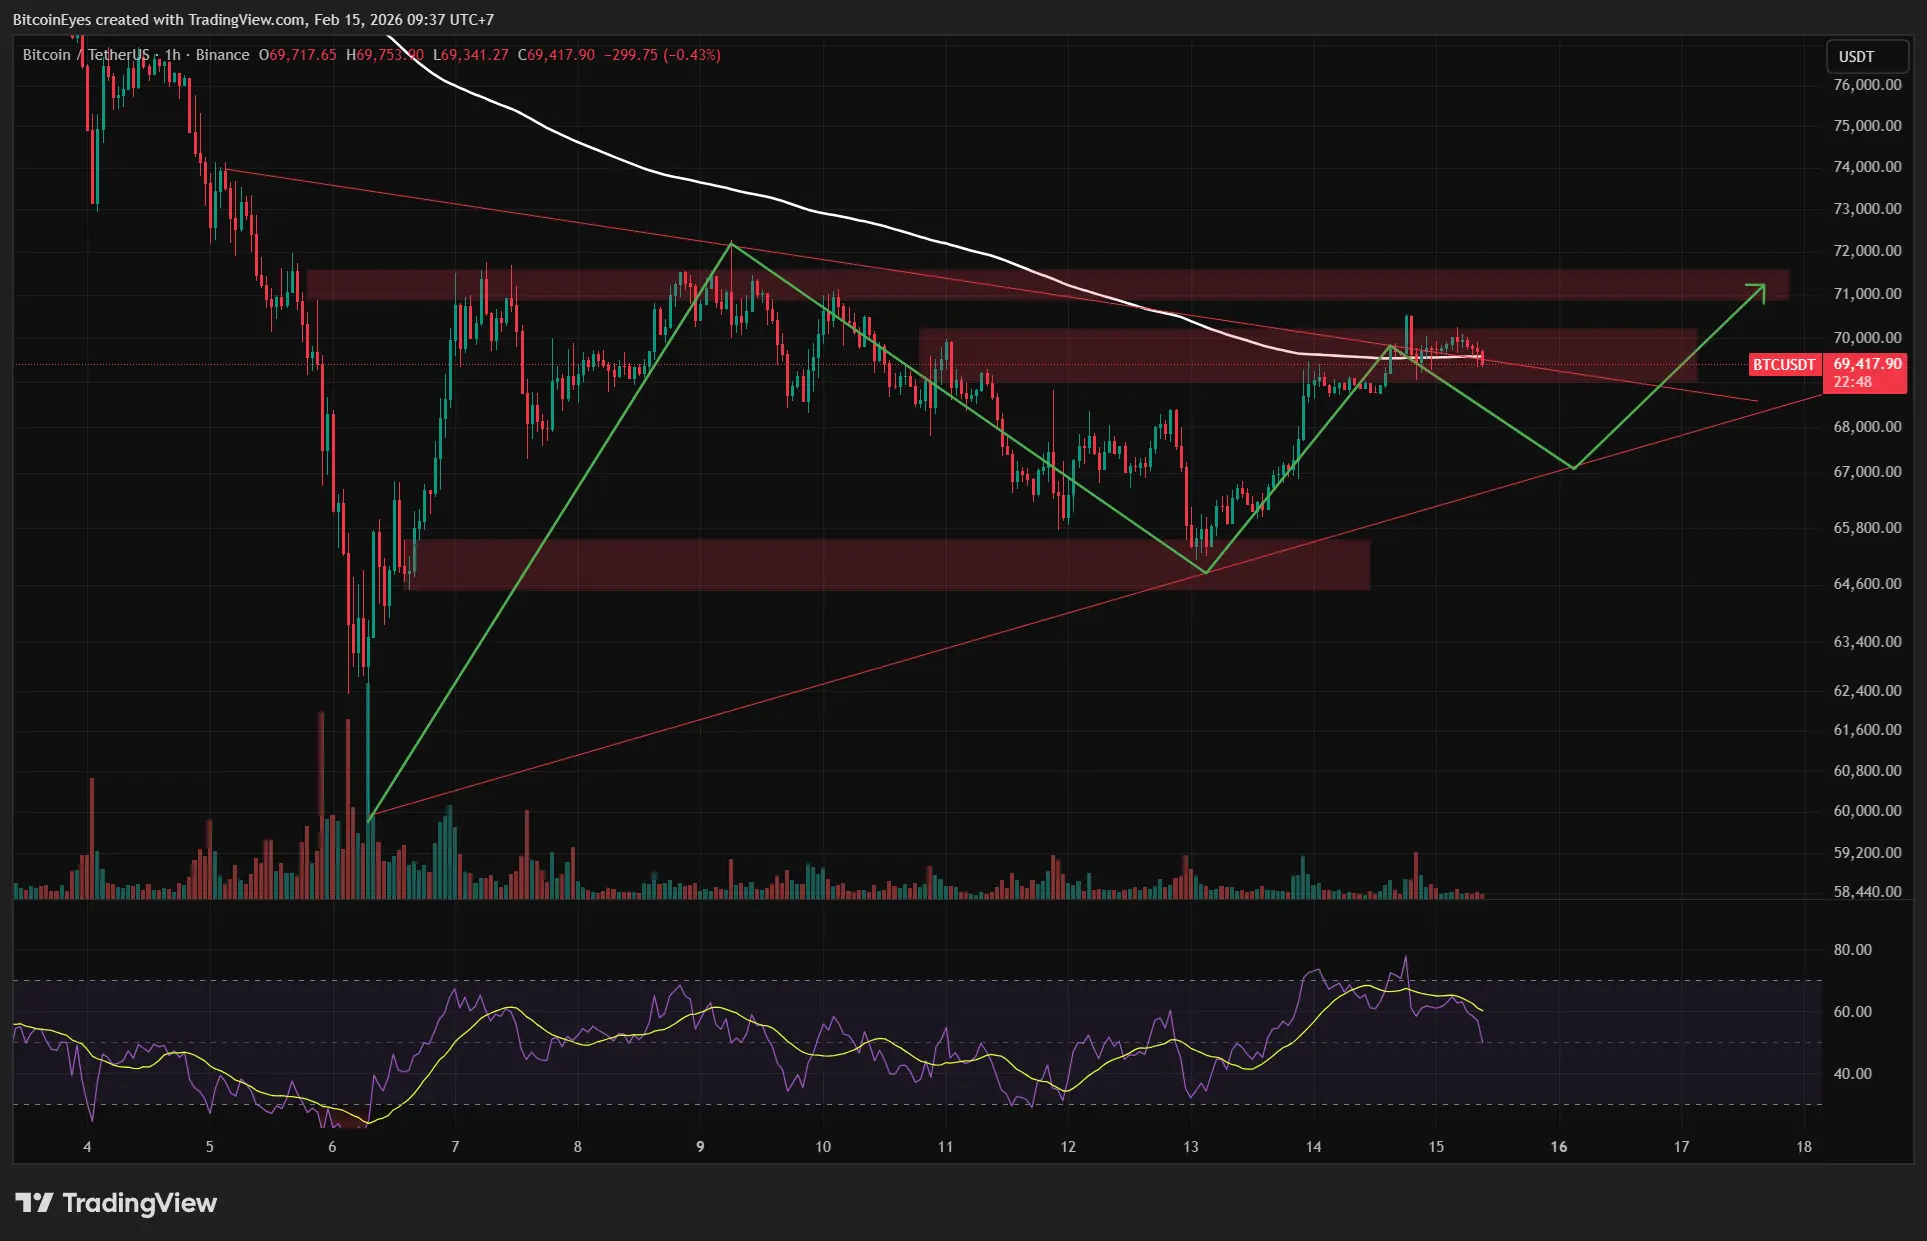
Task: Click the 58,440.00 bottom price label
Action: click(1866, 892)
